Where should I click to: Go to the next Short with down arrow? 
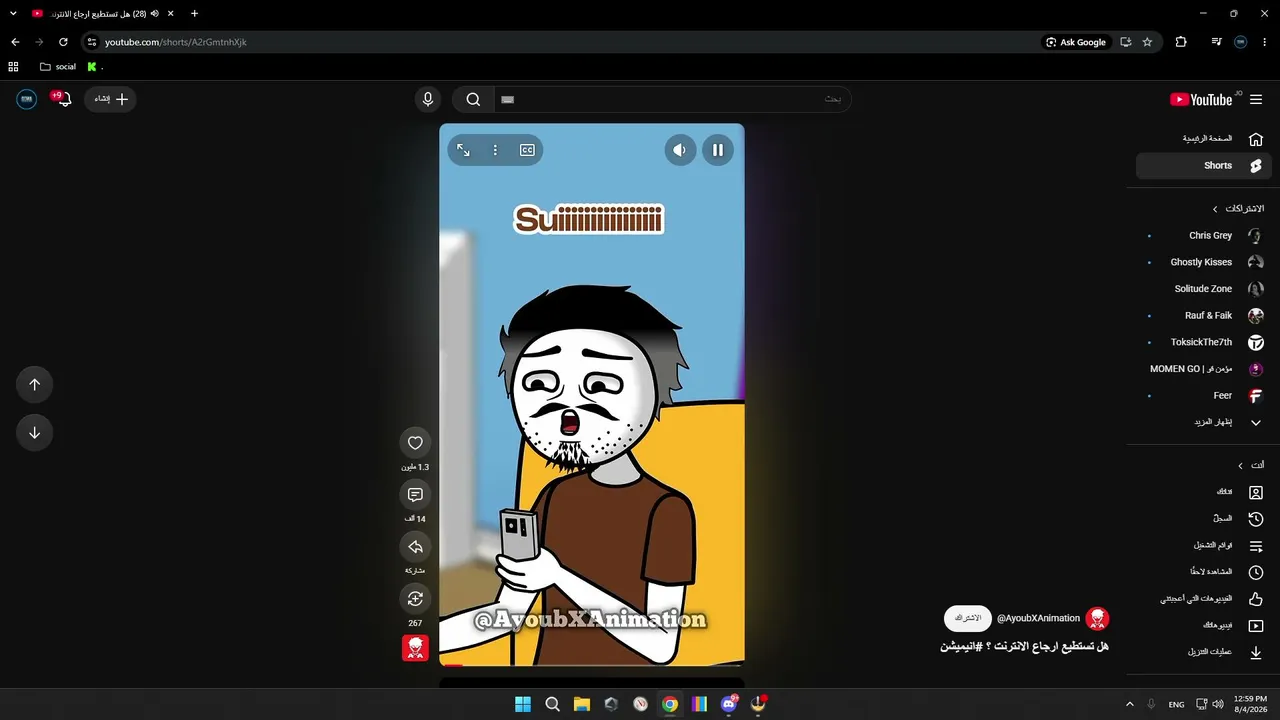tap(35, 433)
